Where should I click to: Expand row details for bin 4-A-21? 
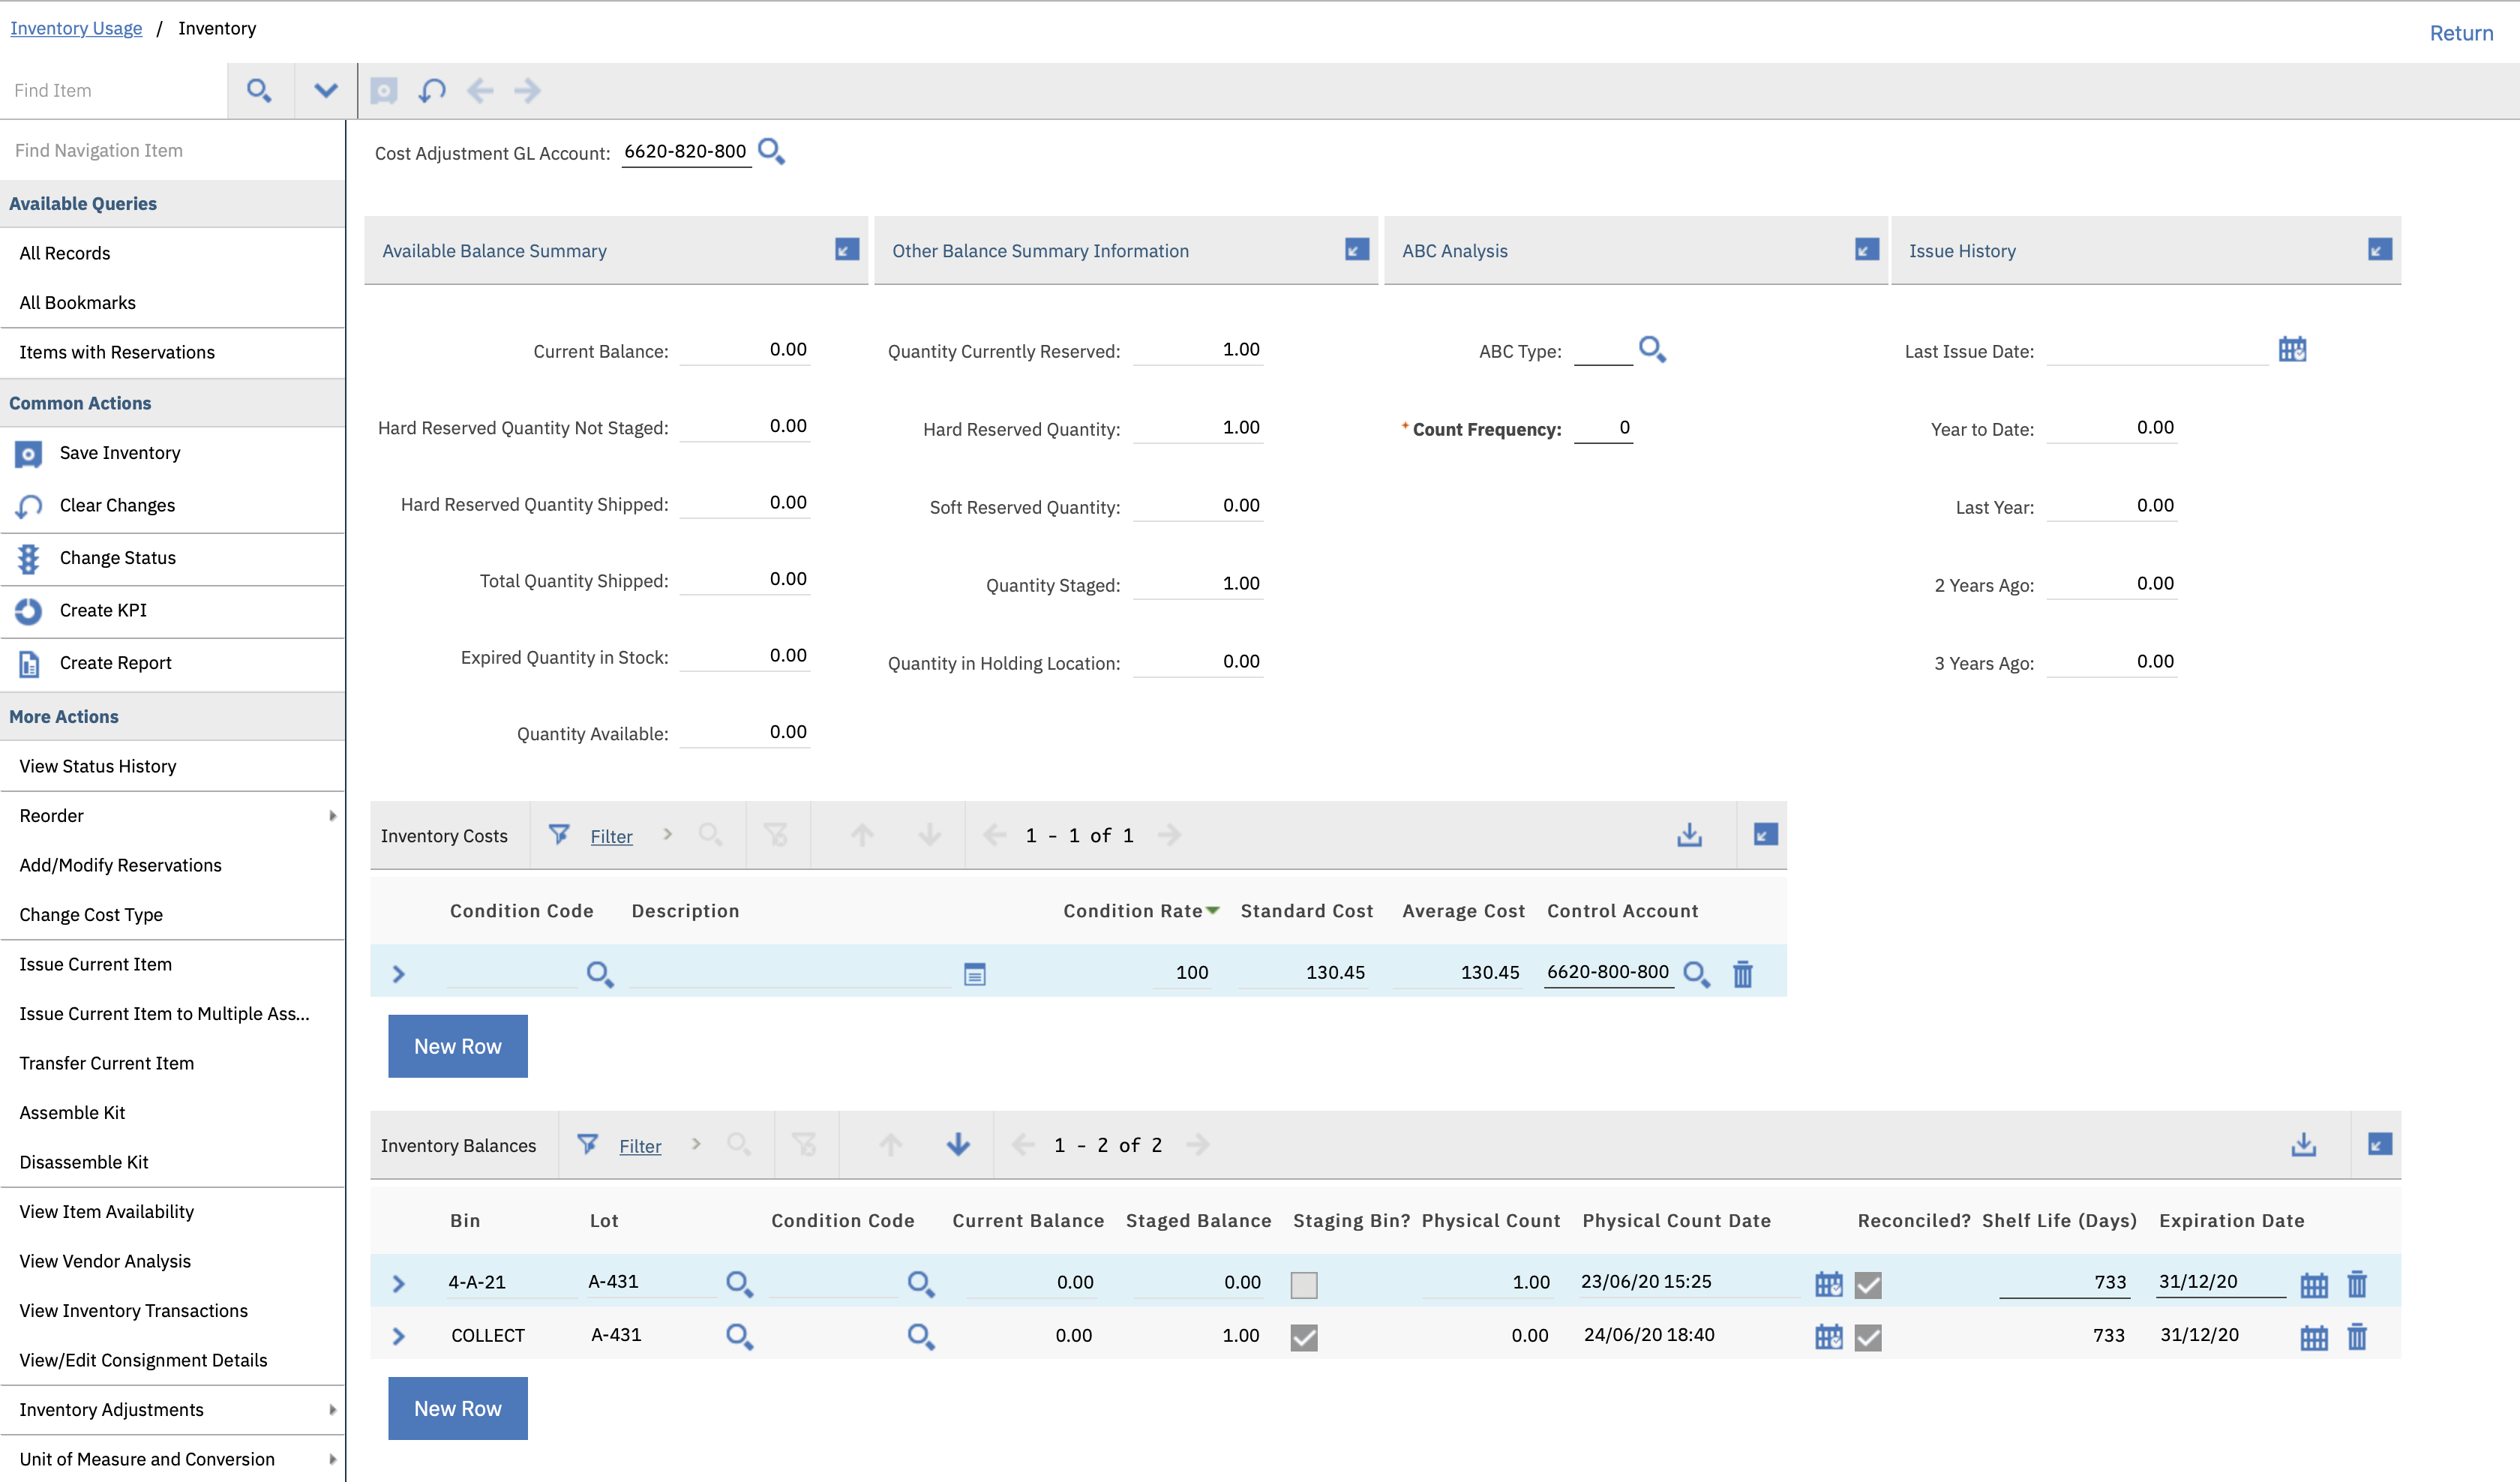pos(399,1283)
